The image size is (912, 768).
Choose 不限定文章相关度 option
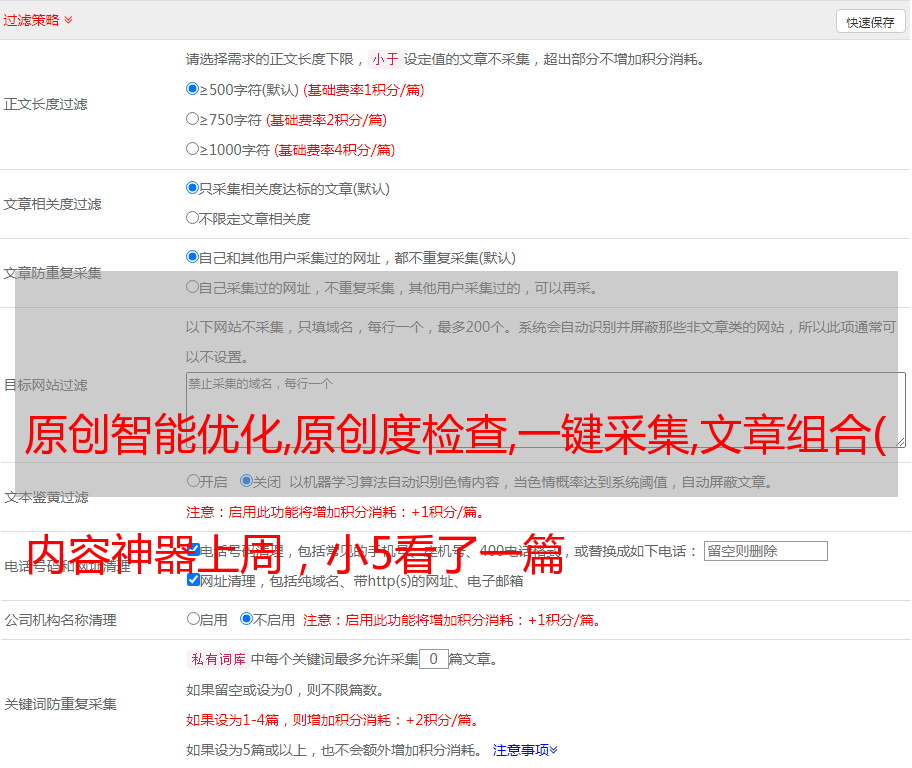click(x=193, y=218)
